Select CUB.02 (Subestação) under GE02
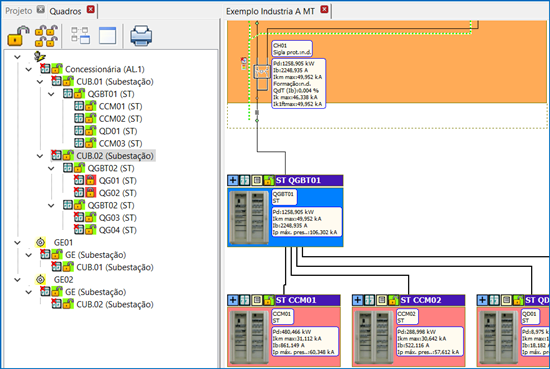The height and width of the screenshot is (369, 550). [115, 304]
